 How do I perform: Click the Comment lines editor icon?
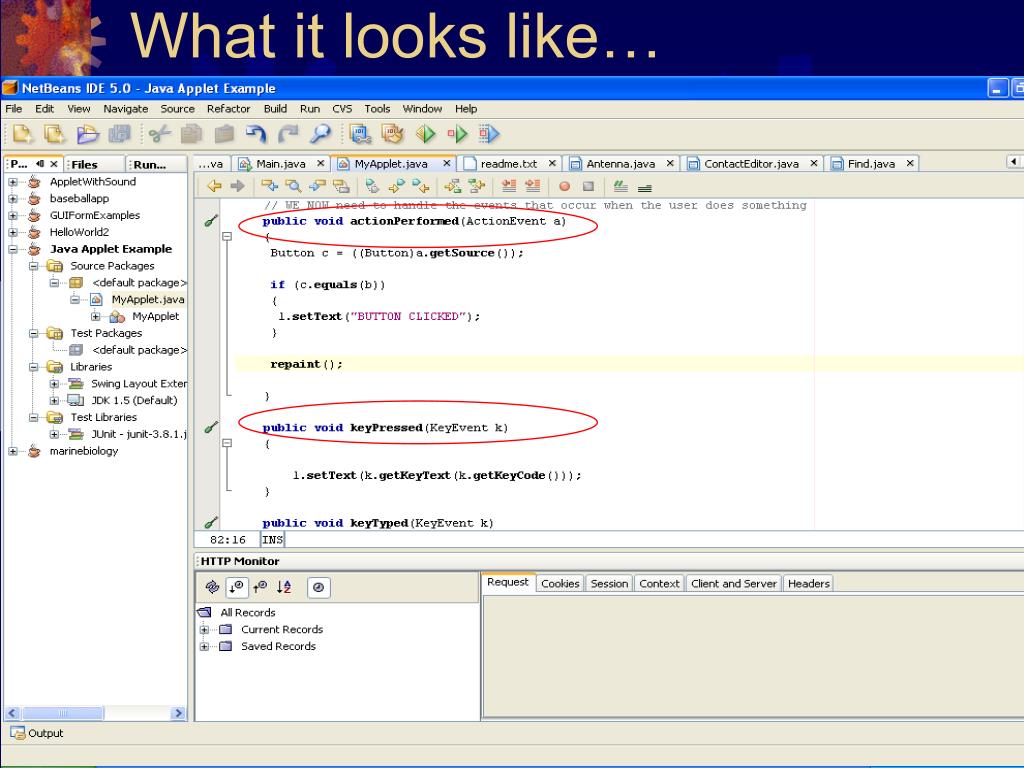620,187
